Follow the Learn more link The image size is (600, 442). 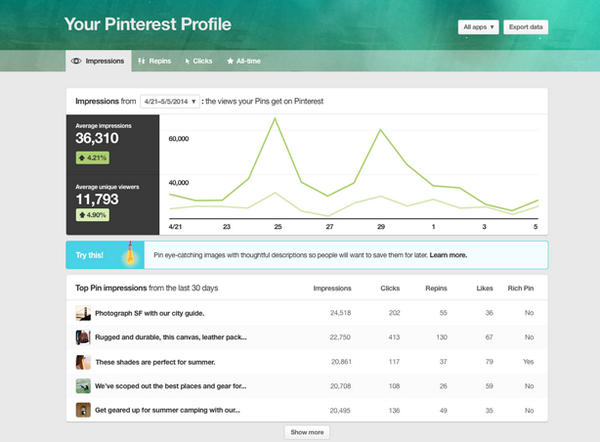point(448,255)
